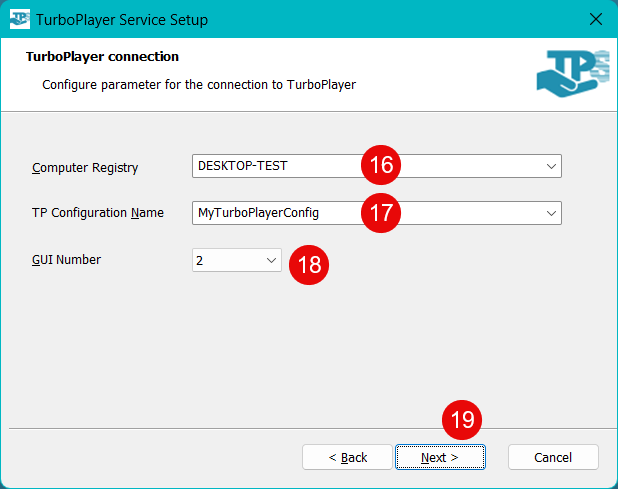Image resolution: width=618 pixels, height=489 pixels.
Task: Open the TP Configuration Name dropdown arrow
Action: 550,213
